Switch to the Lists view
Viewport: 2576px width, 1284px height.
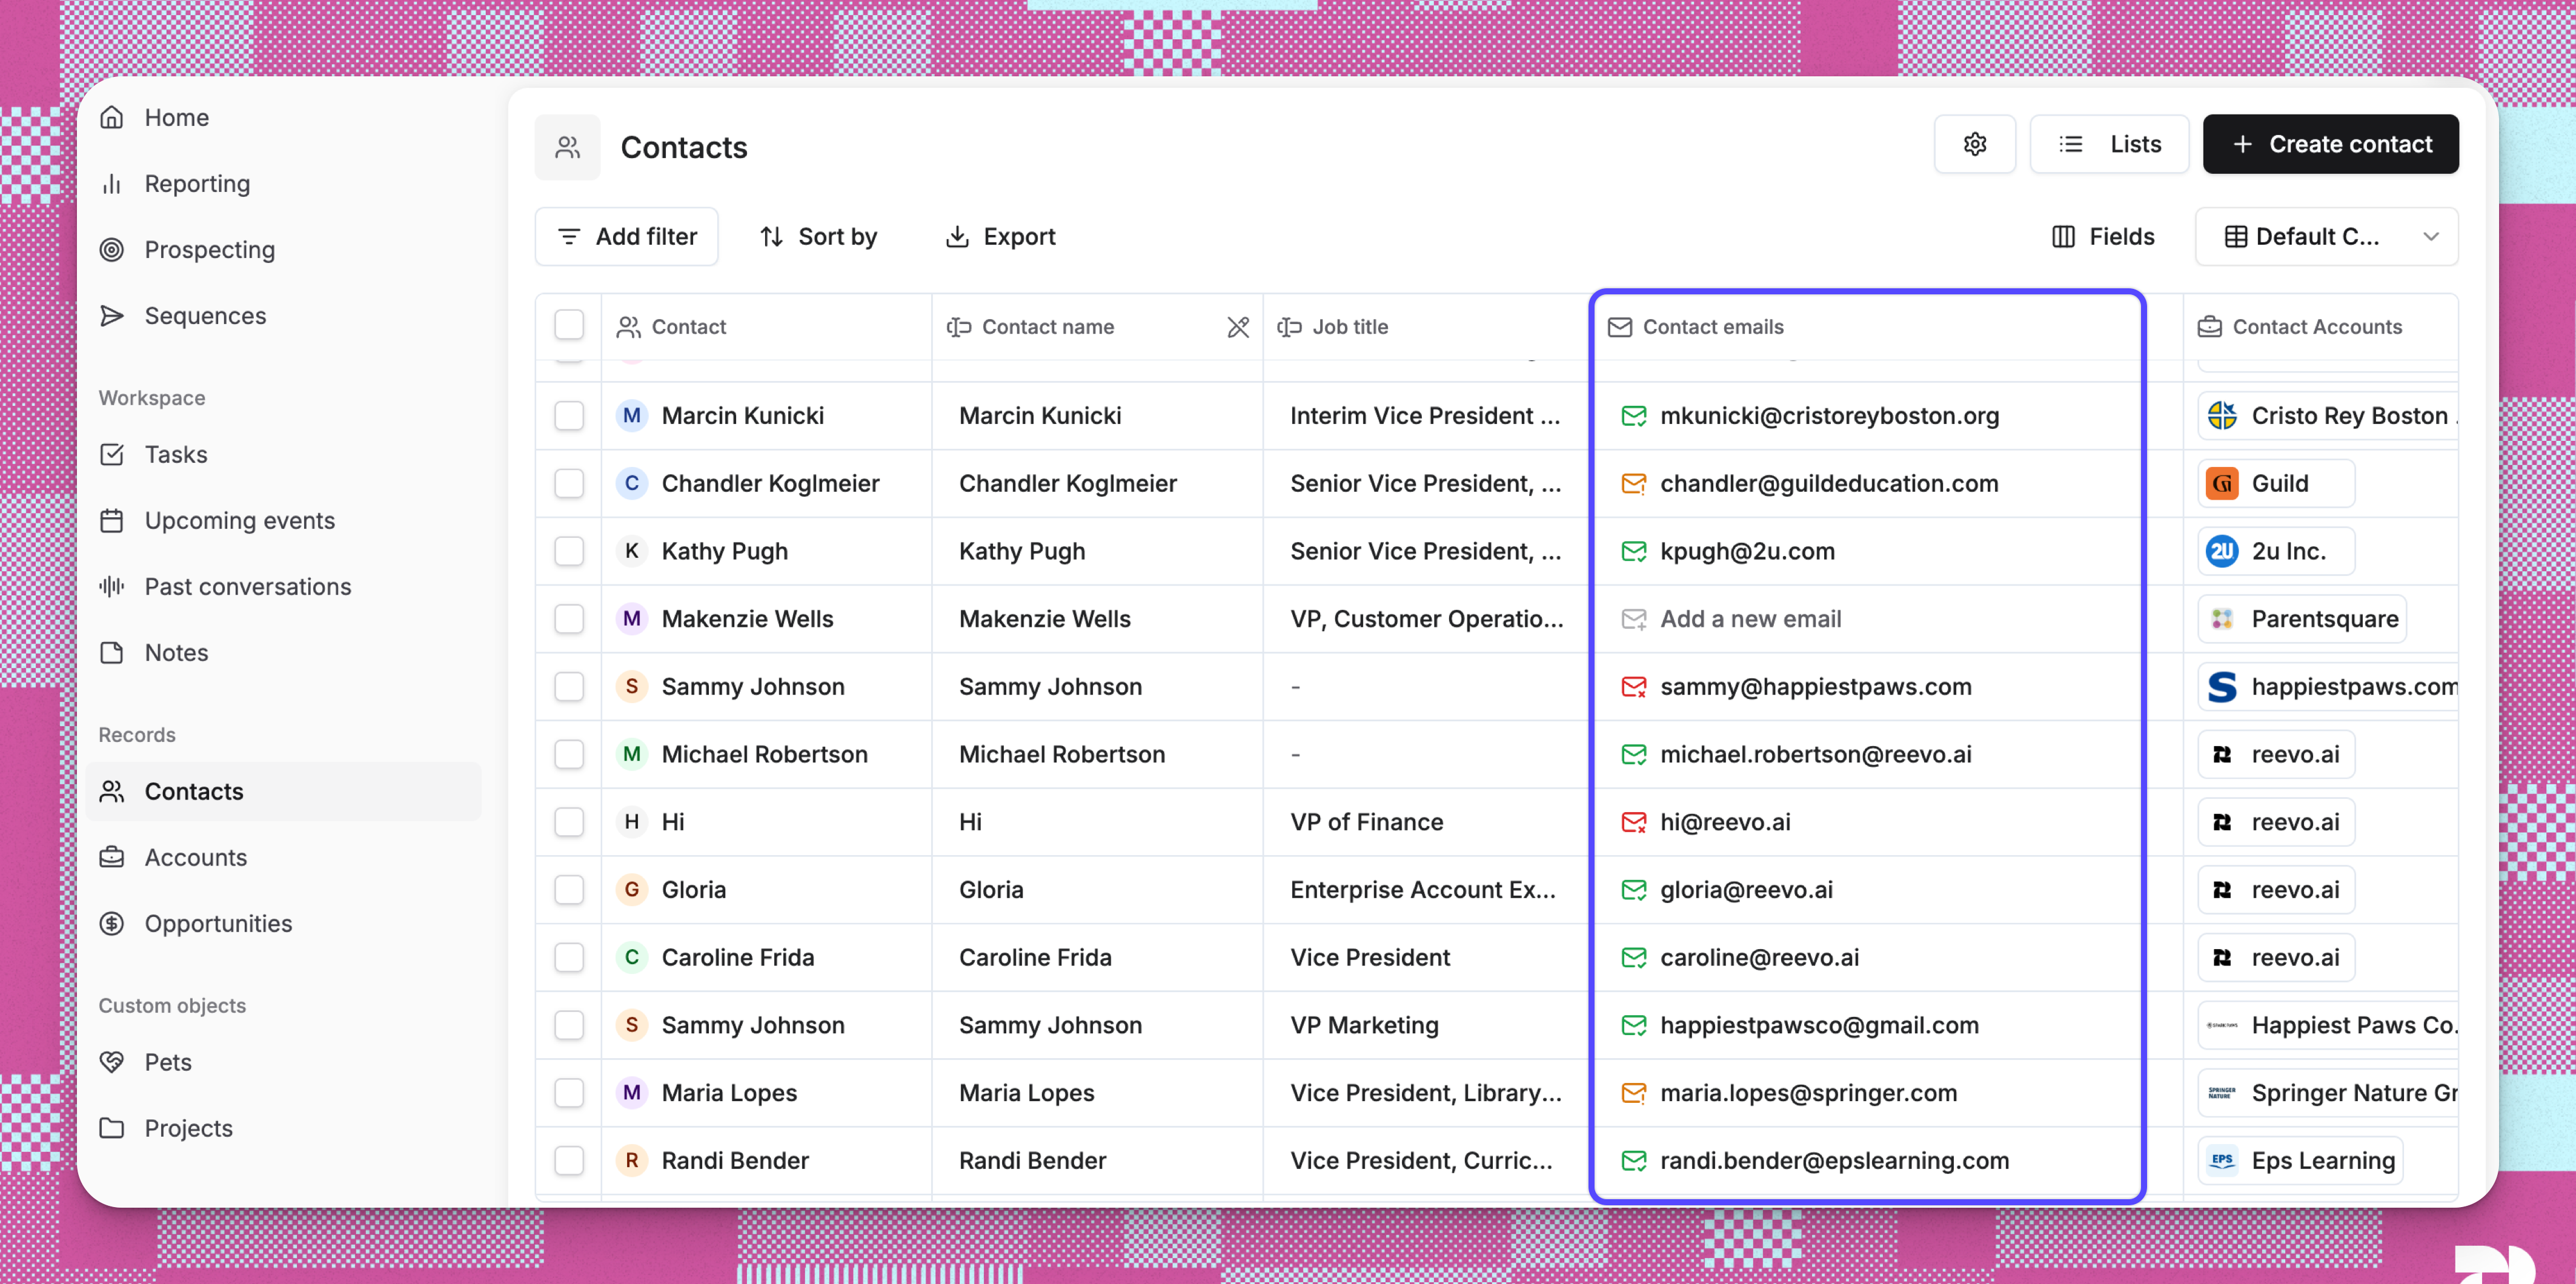pos(2110,143)
